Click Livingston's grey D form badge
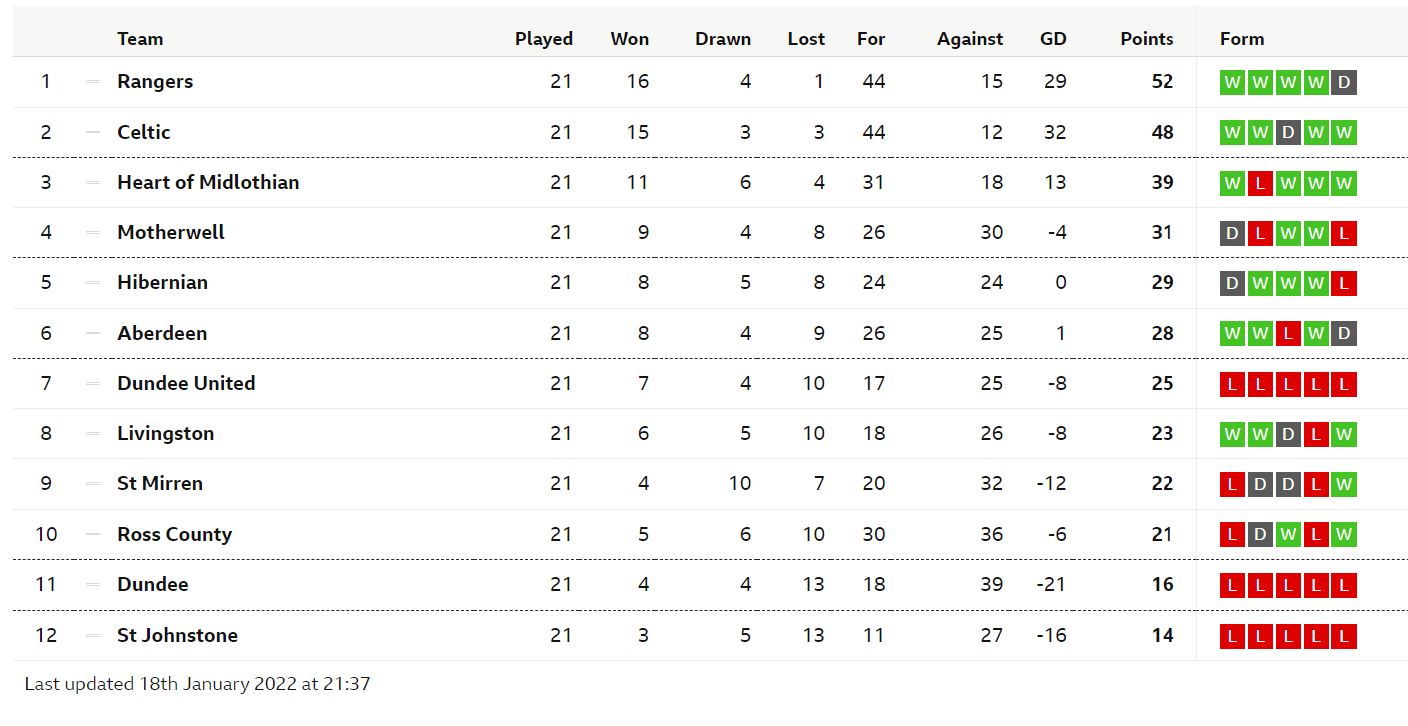Image resolution: width=1408 pixels, height=726 pixels. pyautogui.click(x=1288, y=434)
